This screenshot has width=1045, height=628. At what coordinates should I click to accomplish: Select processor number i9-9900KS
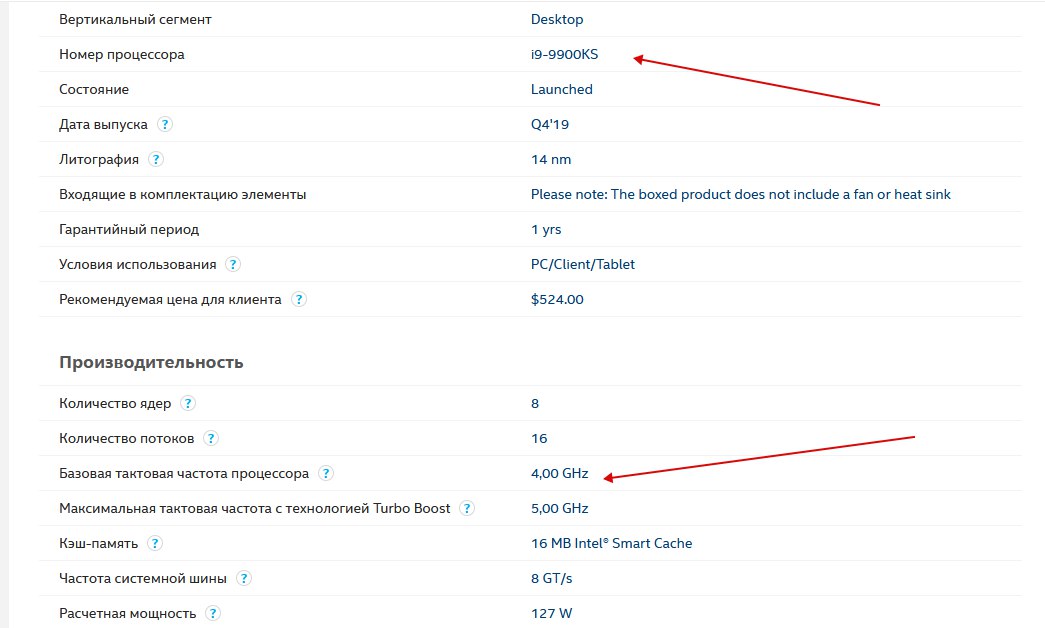(564, 55)
